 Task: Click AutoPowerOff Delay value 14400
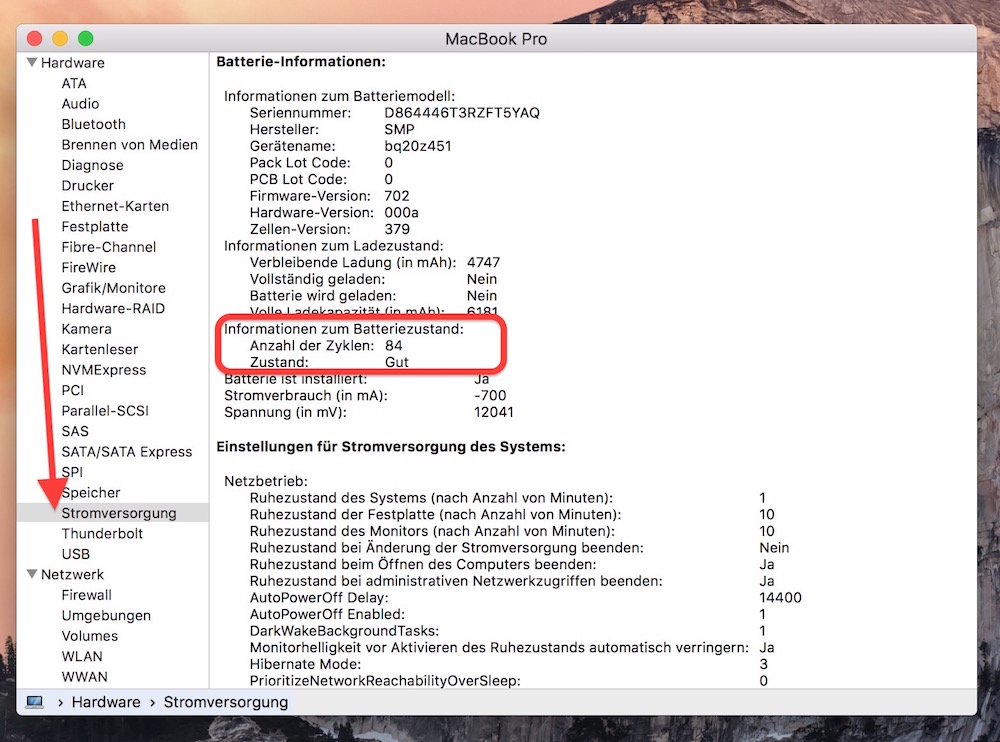click(781, 598)
